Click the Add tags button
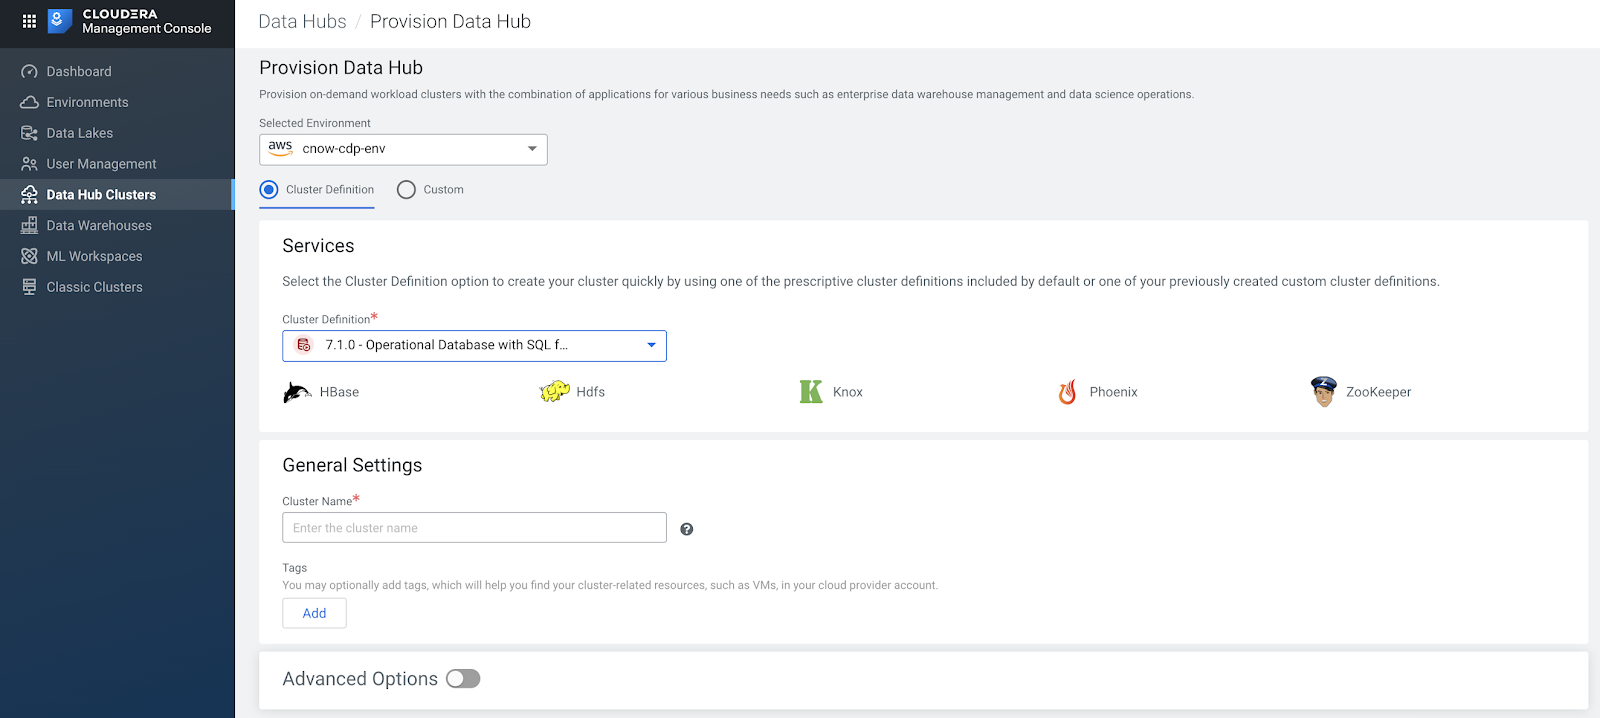The width and height of the screenshot is (1600, 718). tap(314, 613)
